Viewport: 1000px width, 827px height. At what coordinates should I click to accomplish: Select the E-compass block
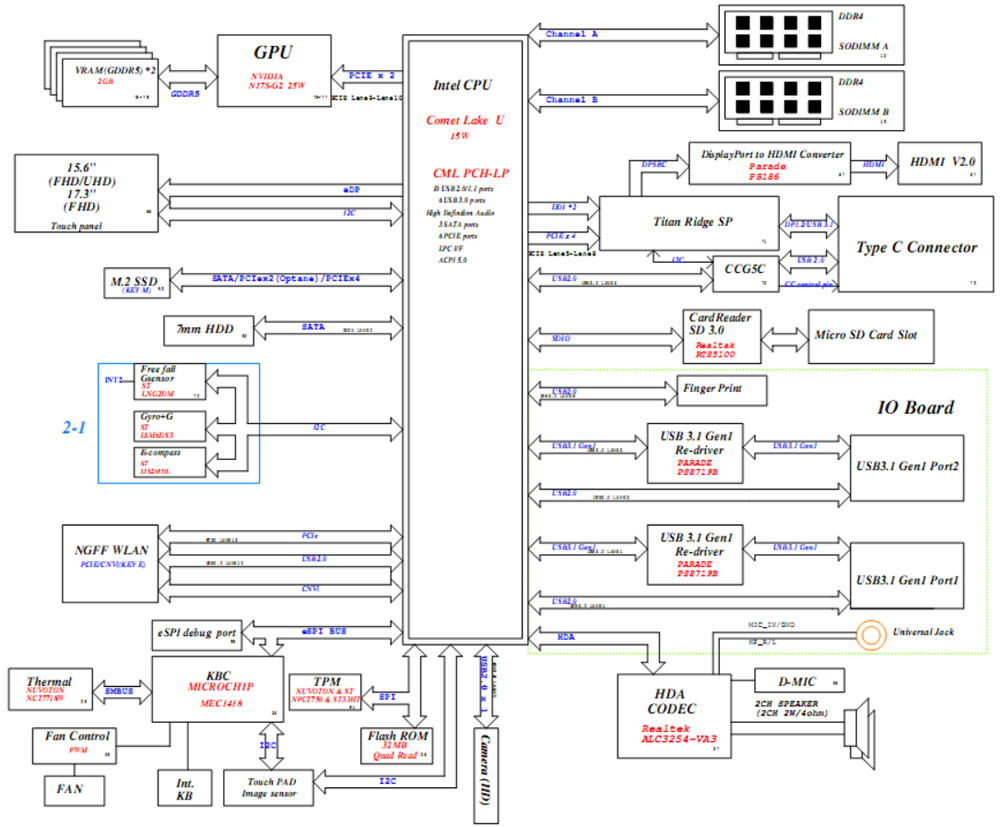coord(170,462)
